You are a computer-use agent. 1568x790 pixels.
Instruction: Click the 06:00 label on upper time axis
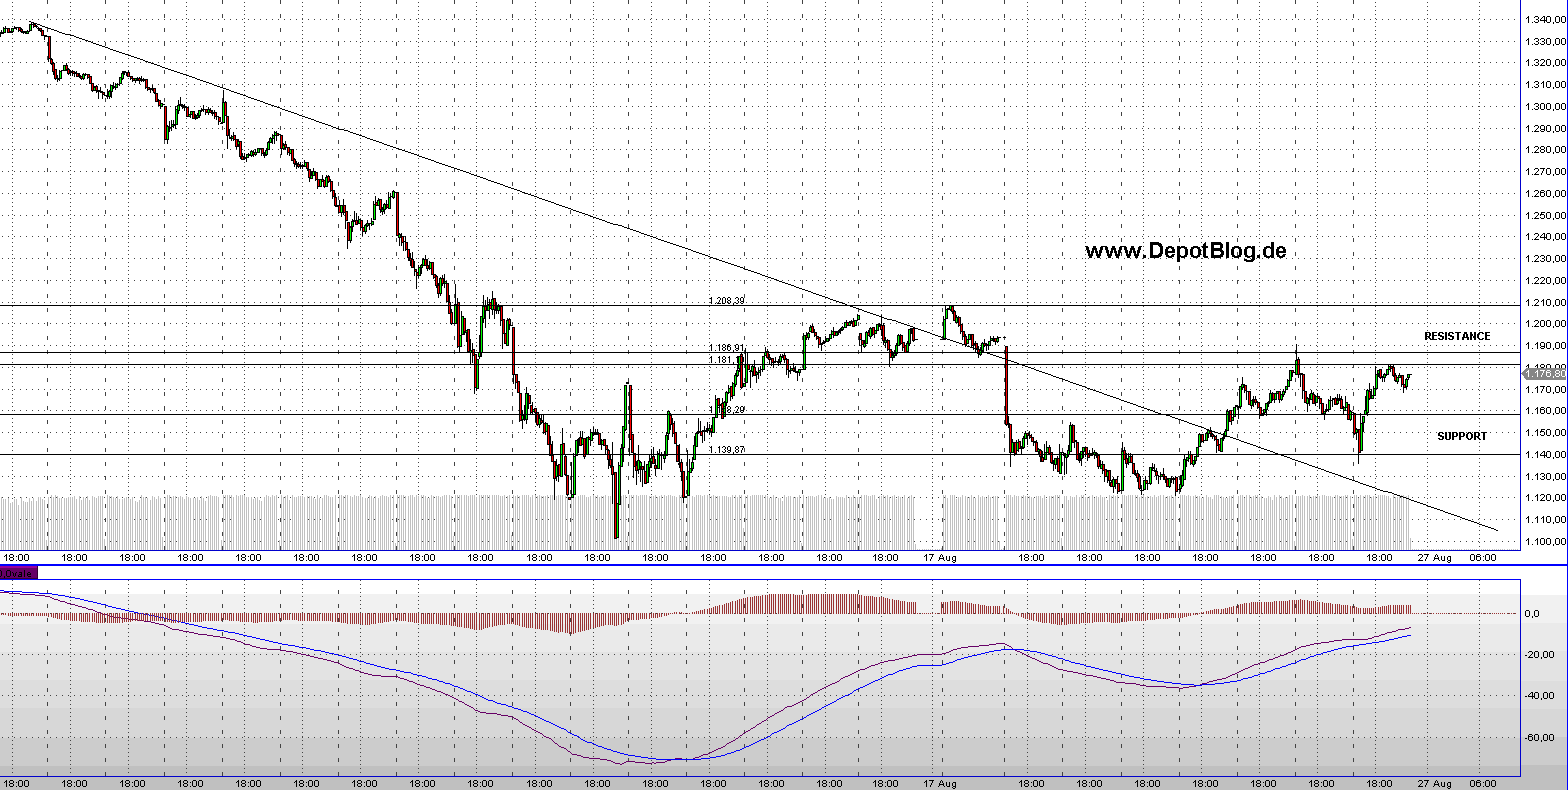[x=1481, y=557]
